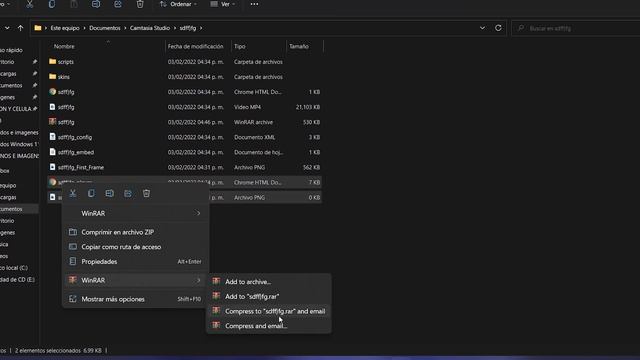
Task: Click the Mostrar más opciones icon
Action: 73,299
